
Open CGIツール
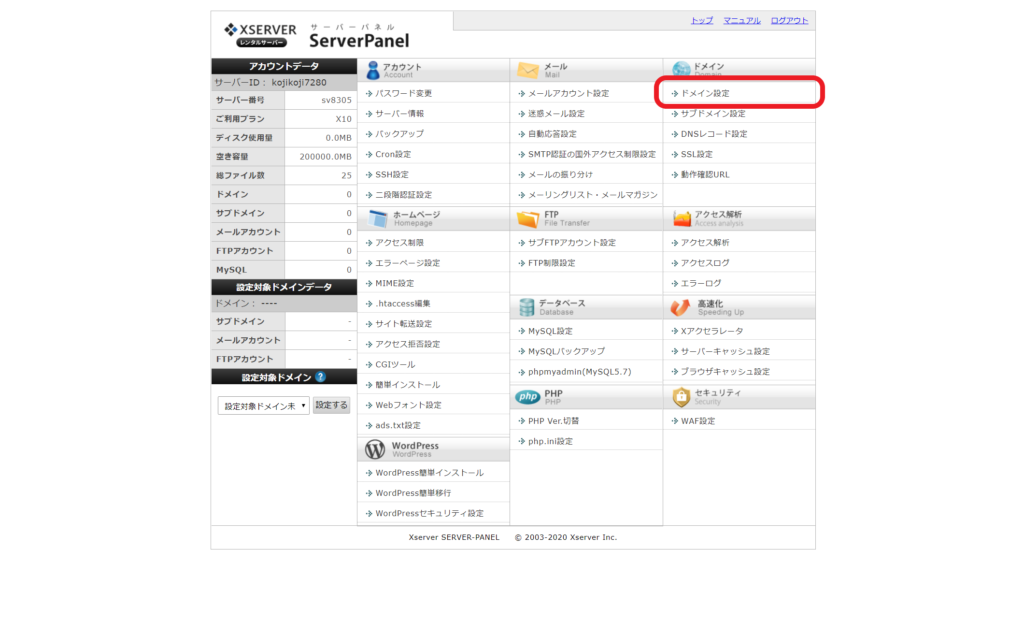395,364
